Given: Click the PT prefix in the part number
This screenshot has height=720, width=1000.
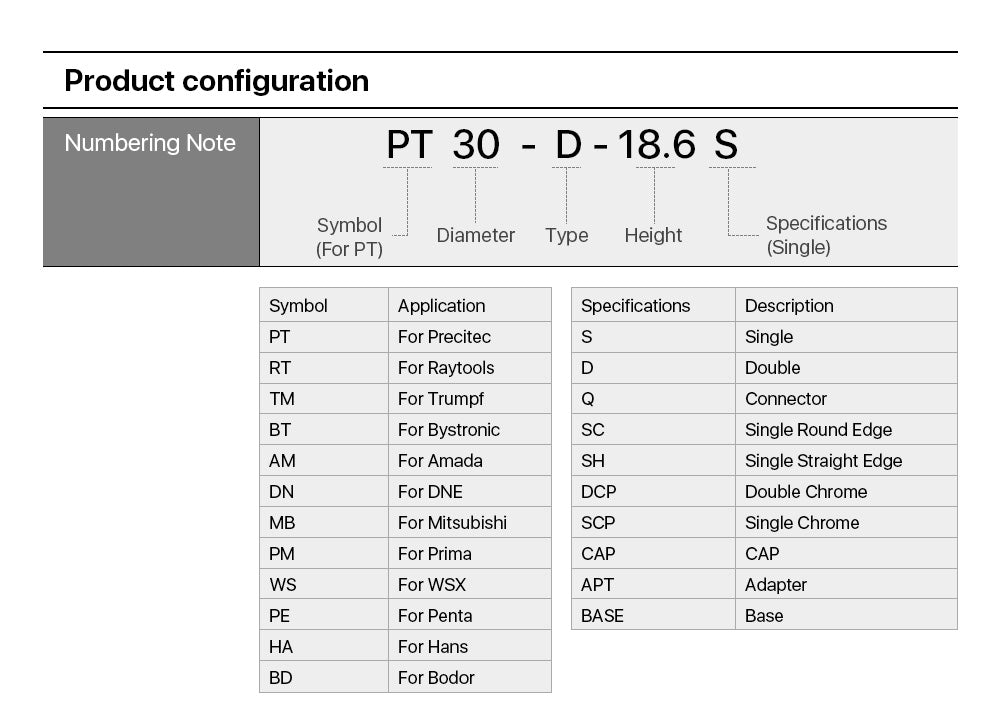Looking at the screenshot, I should tap(409, 145).
